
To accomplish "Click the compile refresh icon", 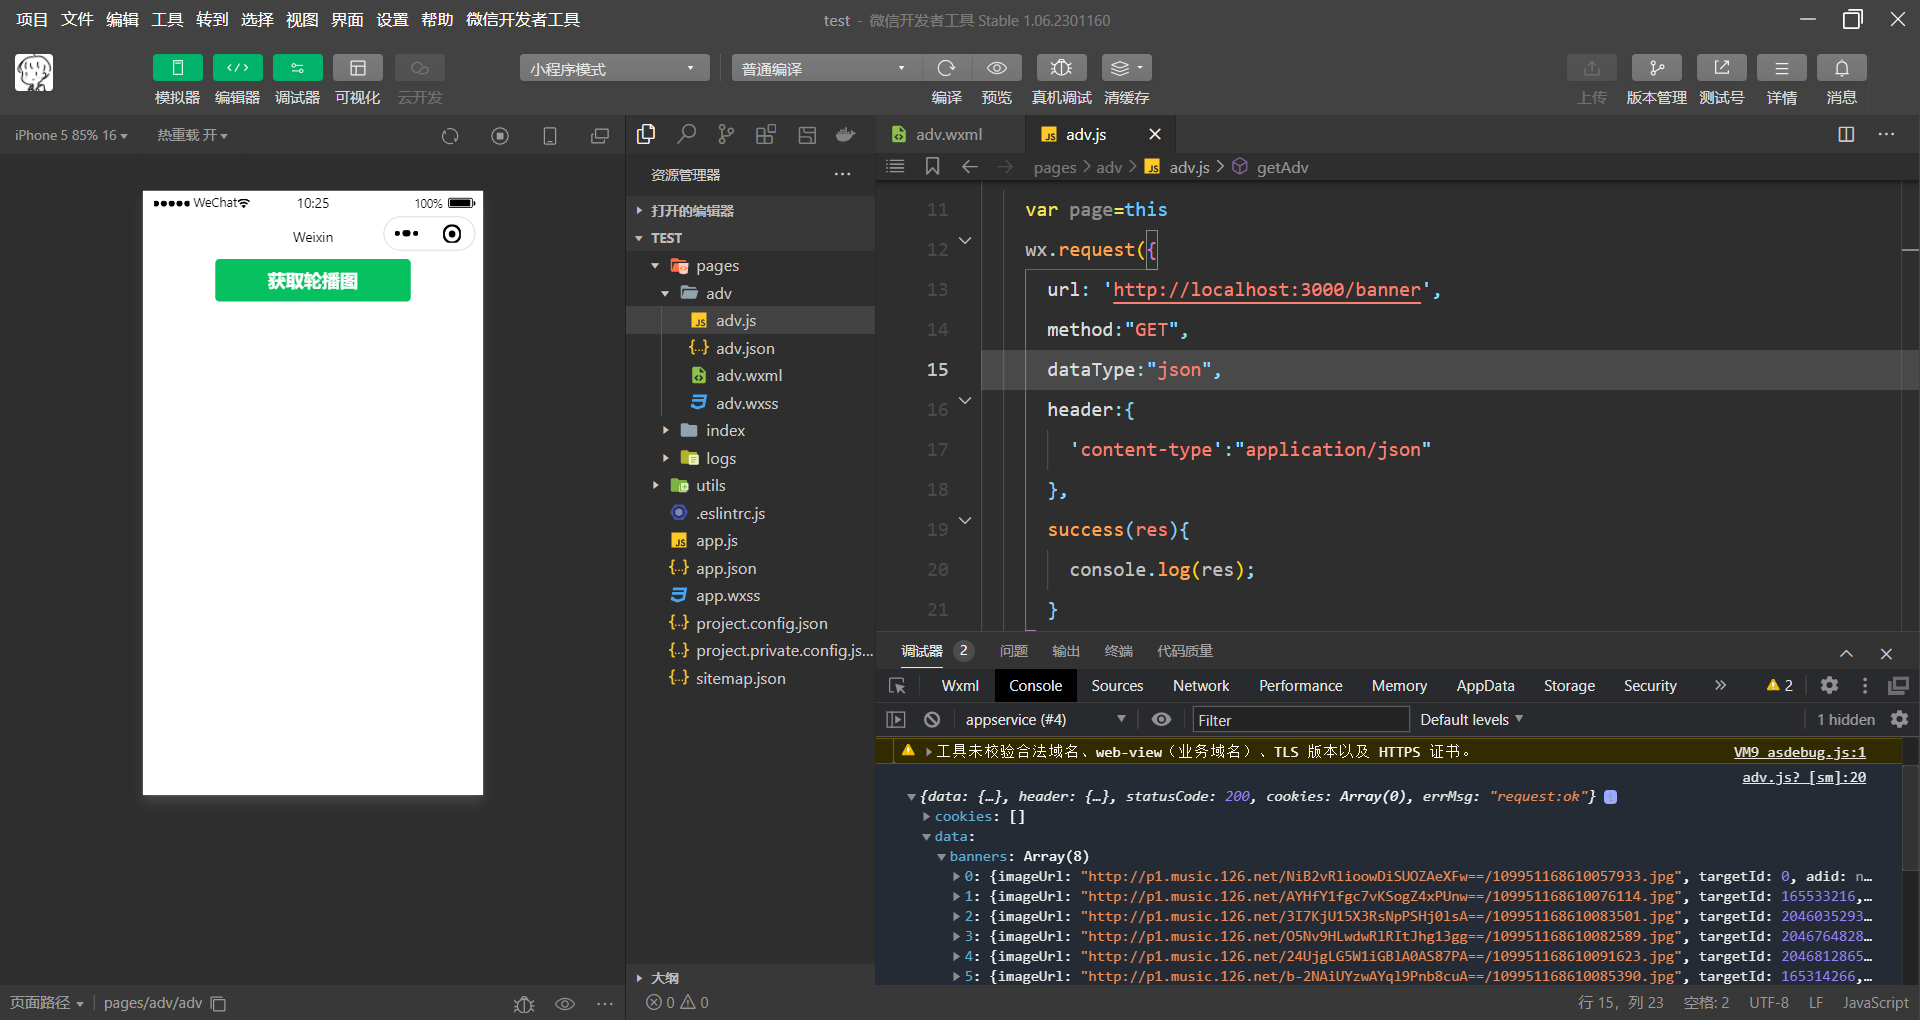I will (x=946, y=68).
